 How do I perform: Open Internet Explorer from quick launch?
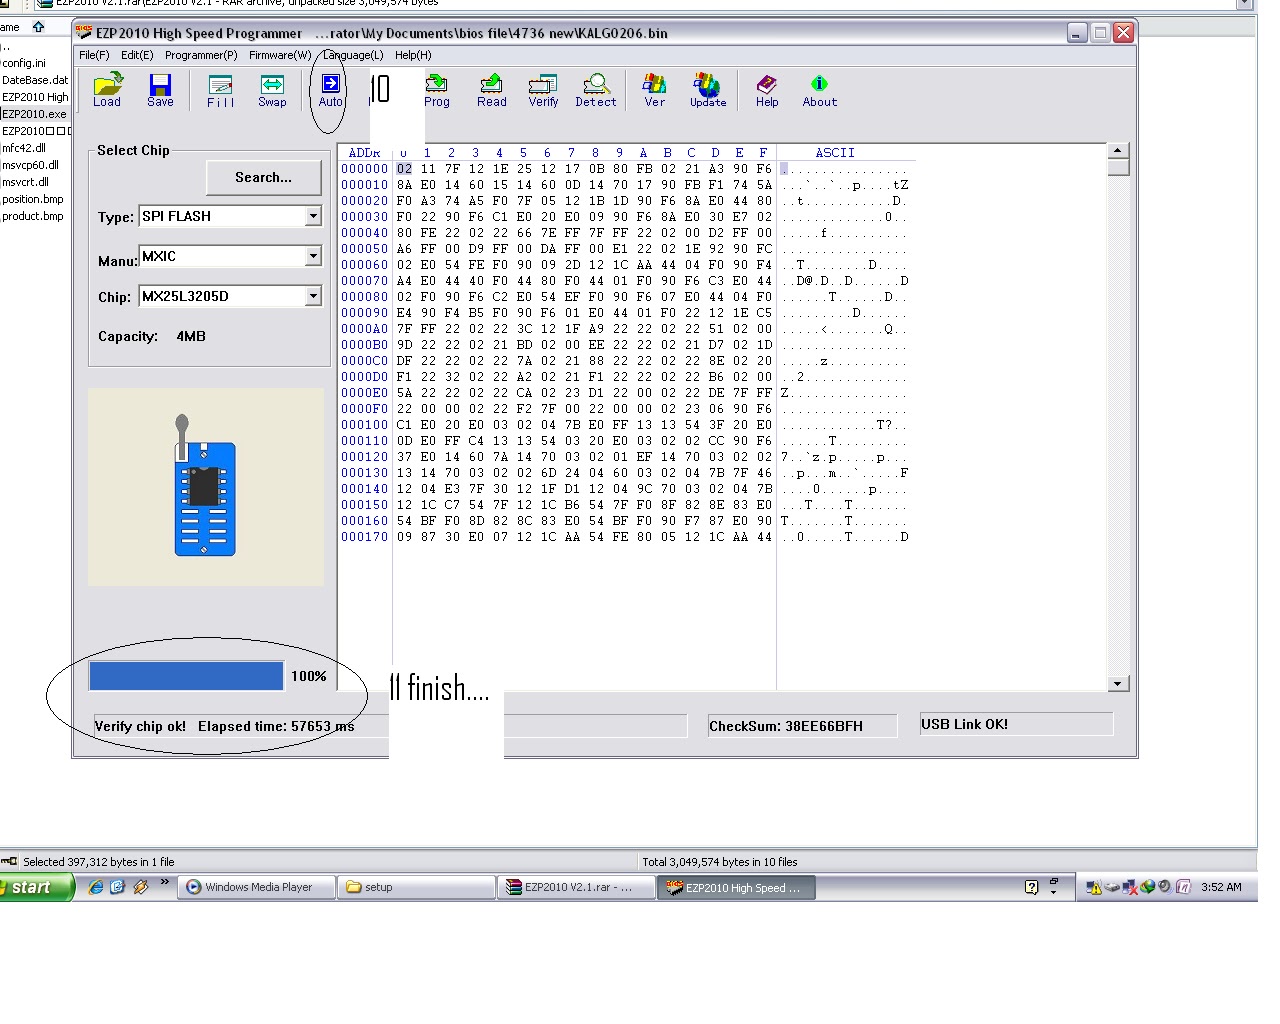tap(95, 887)
